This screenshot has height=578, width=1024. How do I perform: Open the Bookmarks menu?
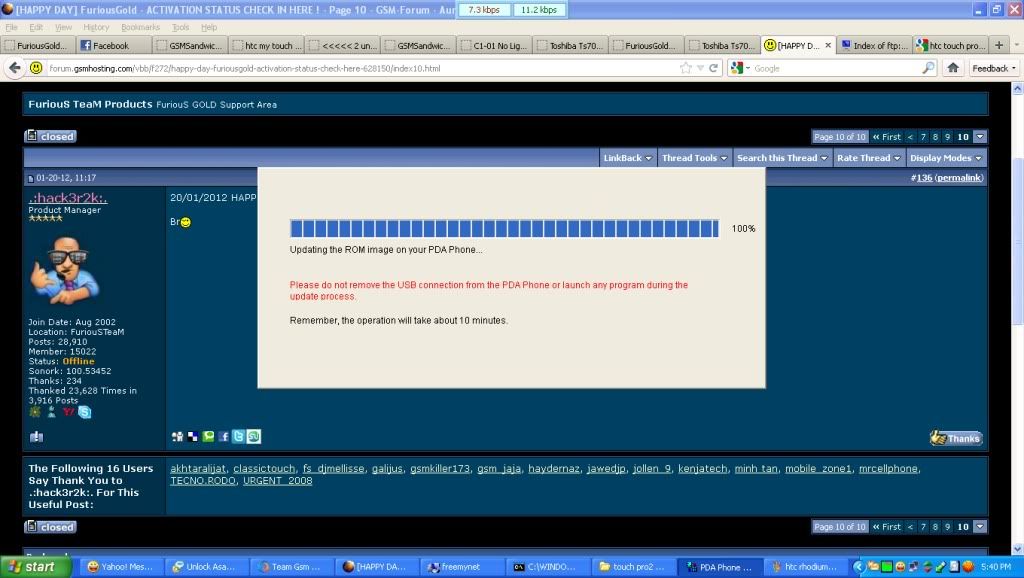(x=140, y=27)
